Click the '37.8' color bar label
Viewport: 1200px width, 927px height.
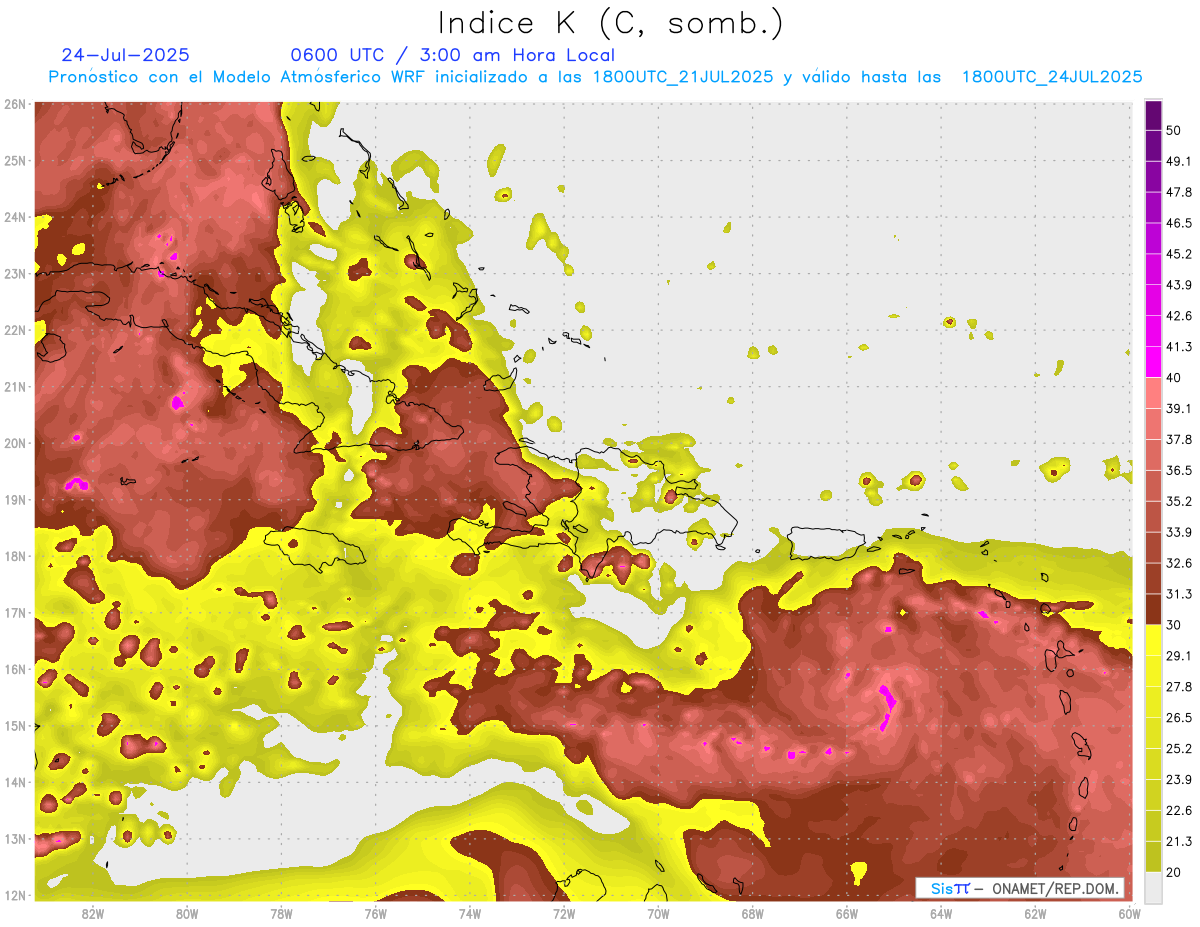[x=1178, y=439]
